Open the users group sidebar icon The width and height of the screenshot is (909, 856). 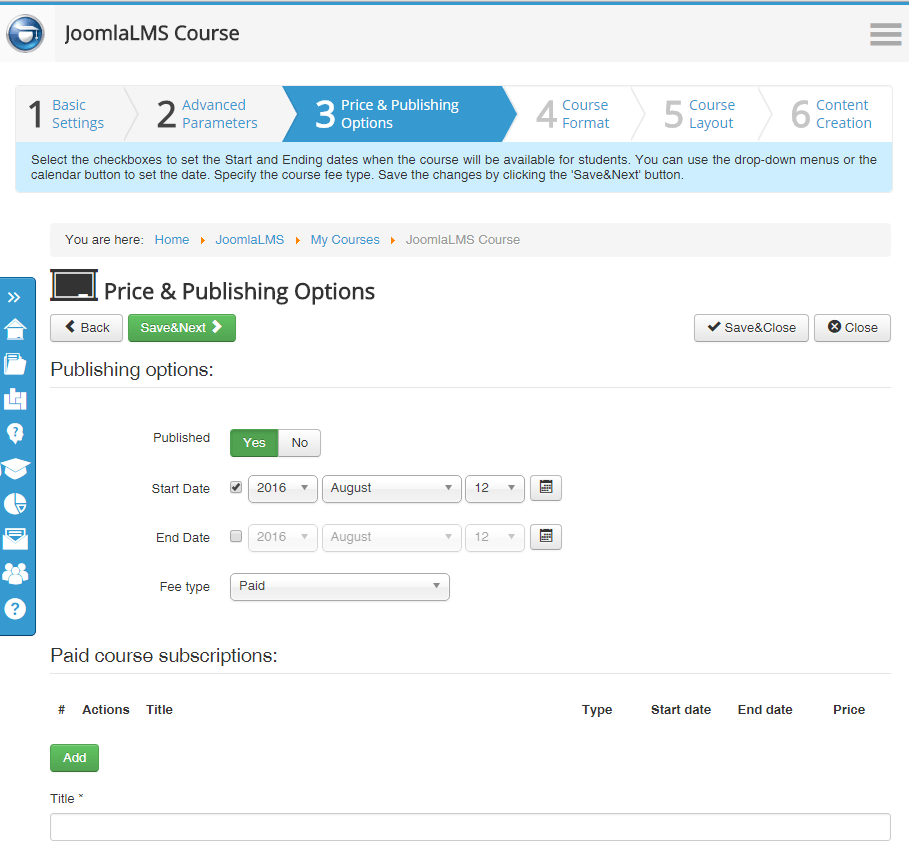(x=15, y=574)
